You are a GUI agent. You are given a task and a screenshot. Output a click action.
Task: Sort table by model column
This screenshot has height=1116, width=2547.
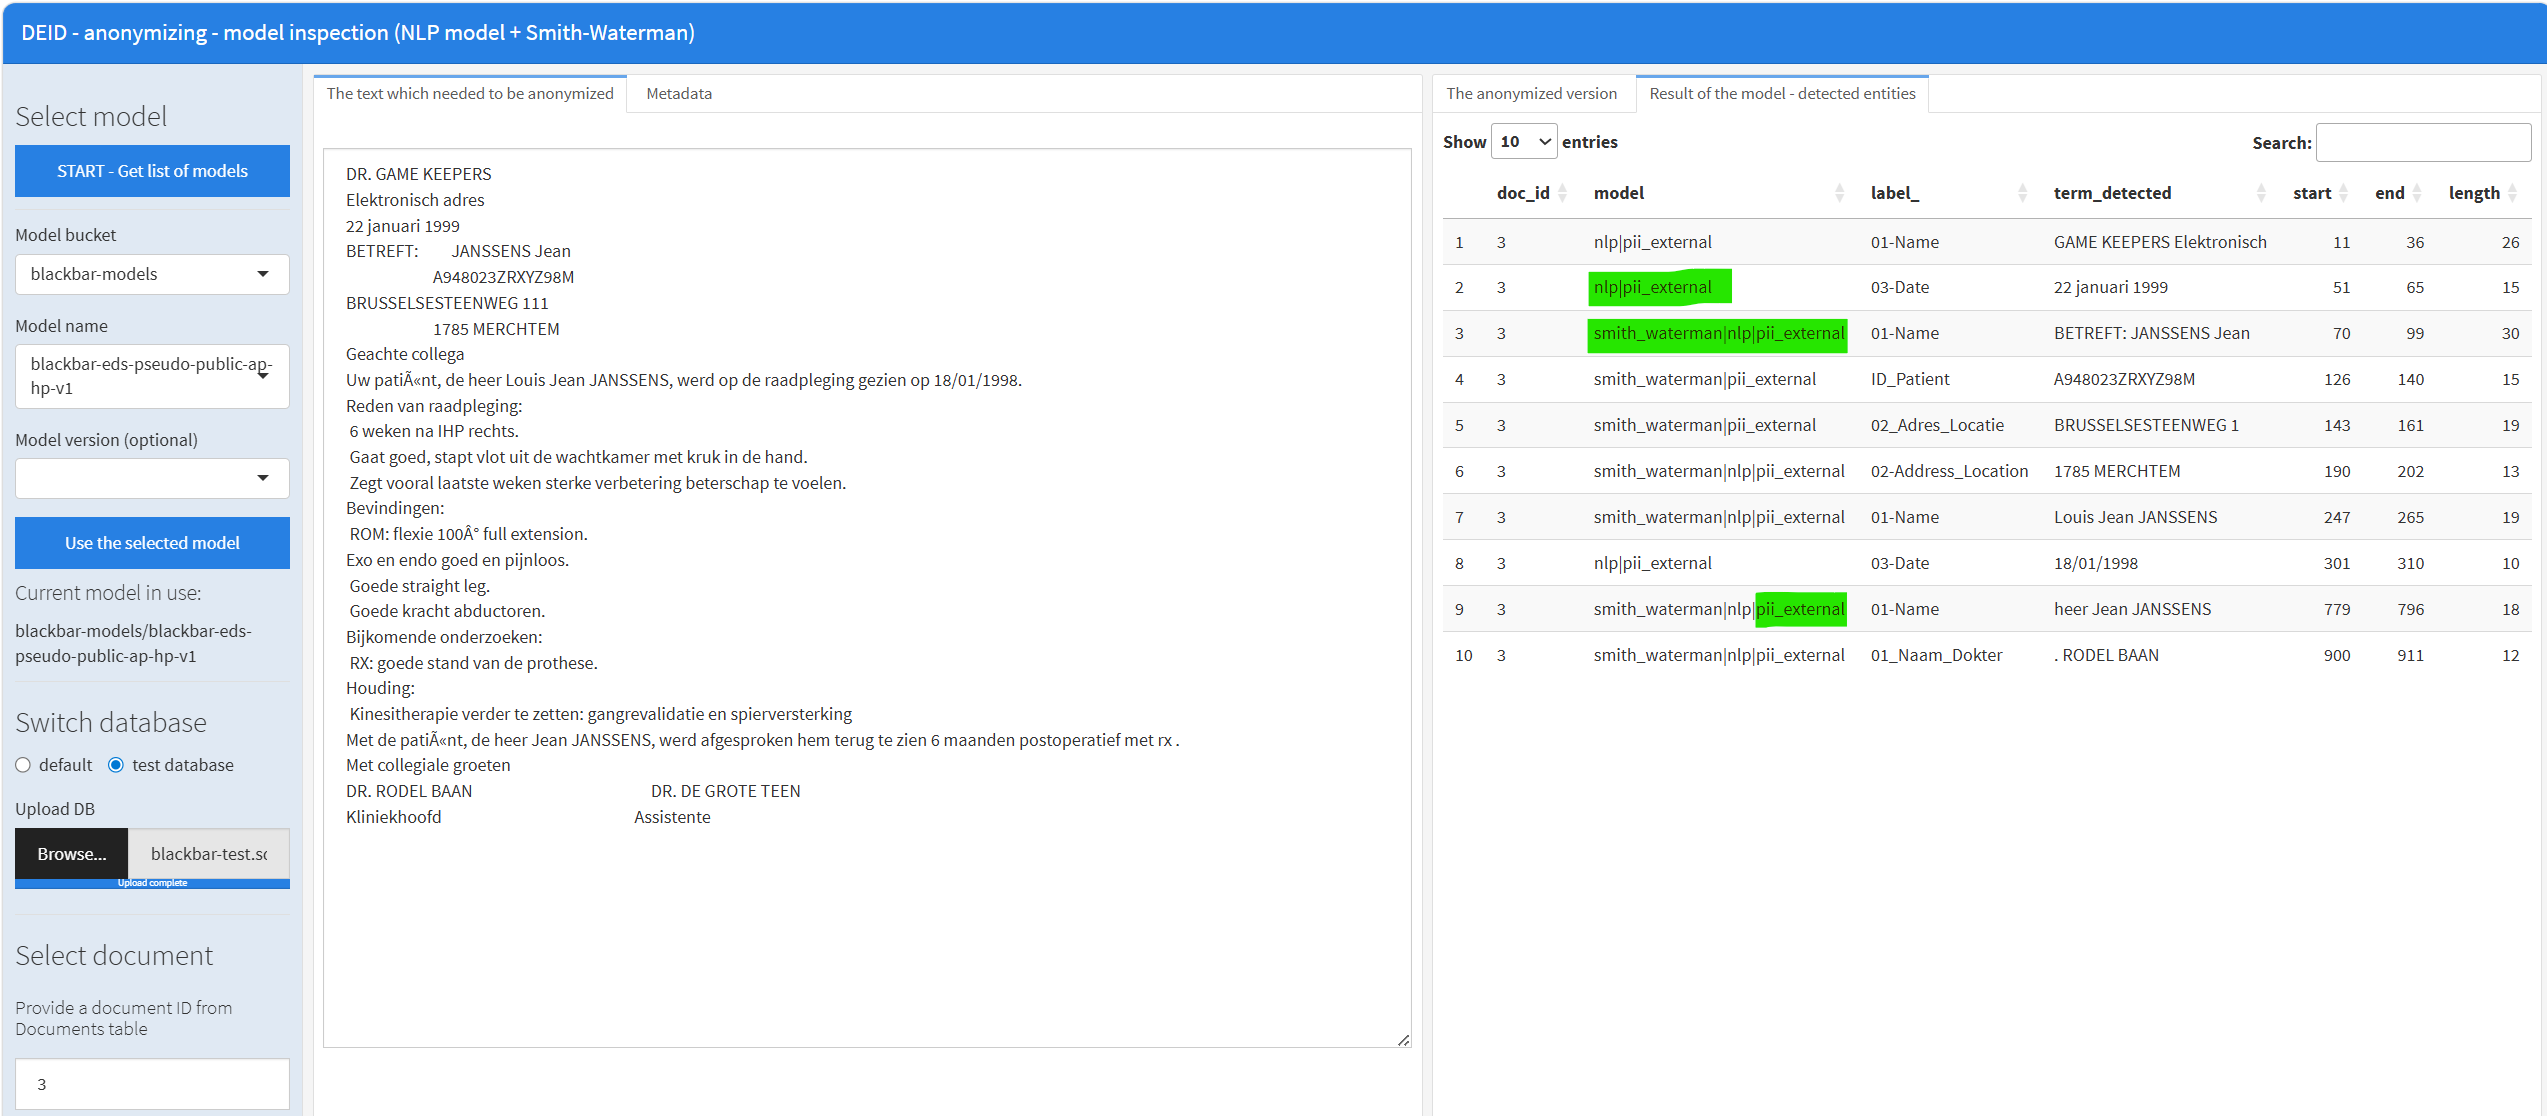1720,193
